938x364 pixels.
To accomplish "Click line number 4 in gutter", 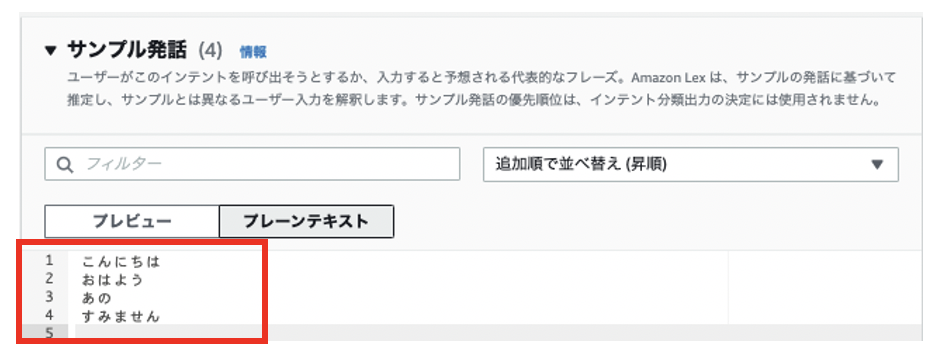I will [x=49, y=315].
